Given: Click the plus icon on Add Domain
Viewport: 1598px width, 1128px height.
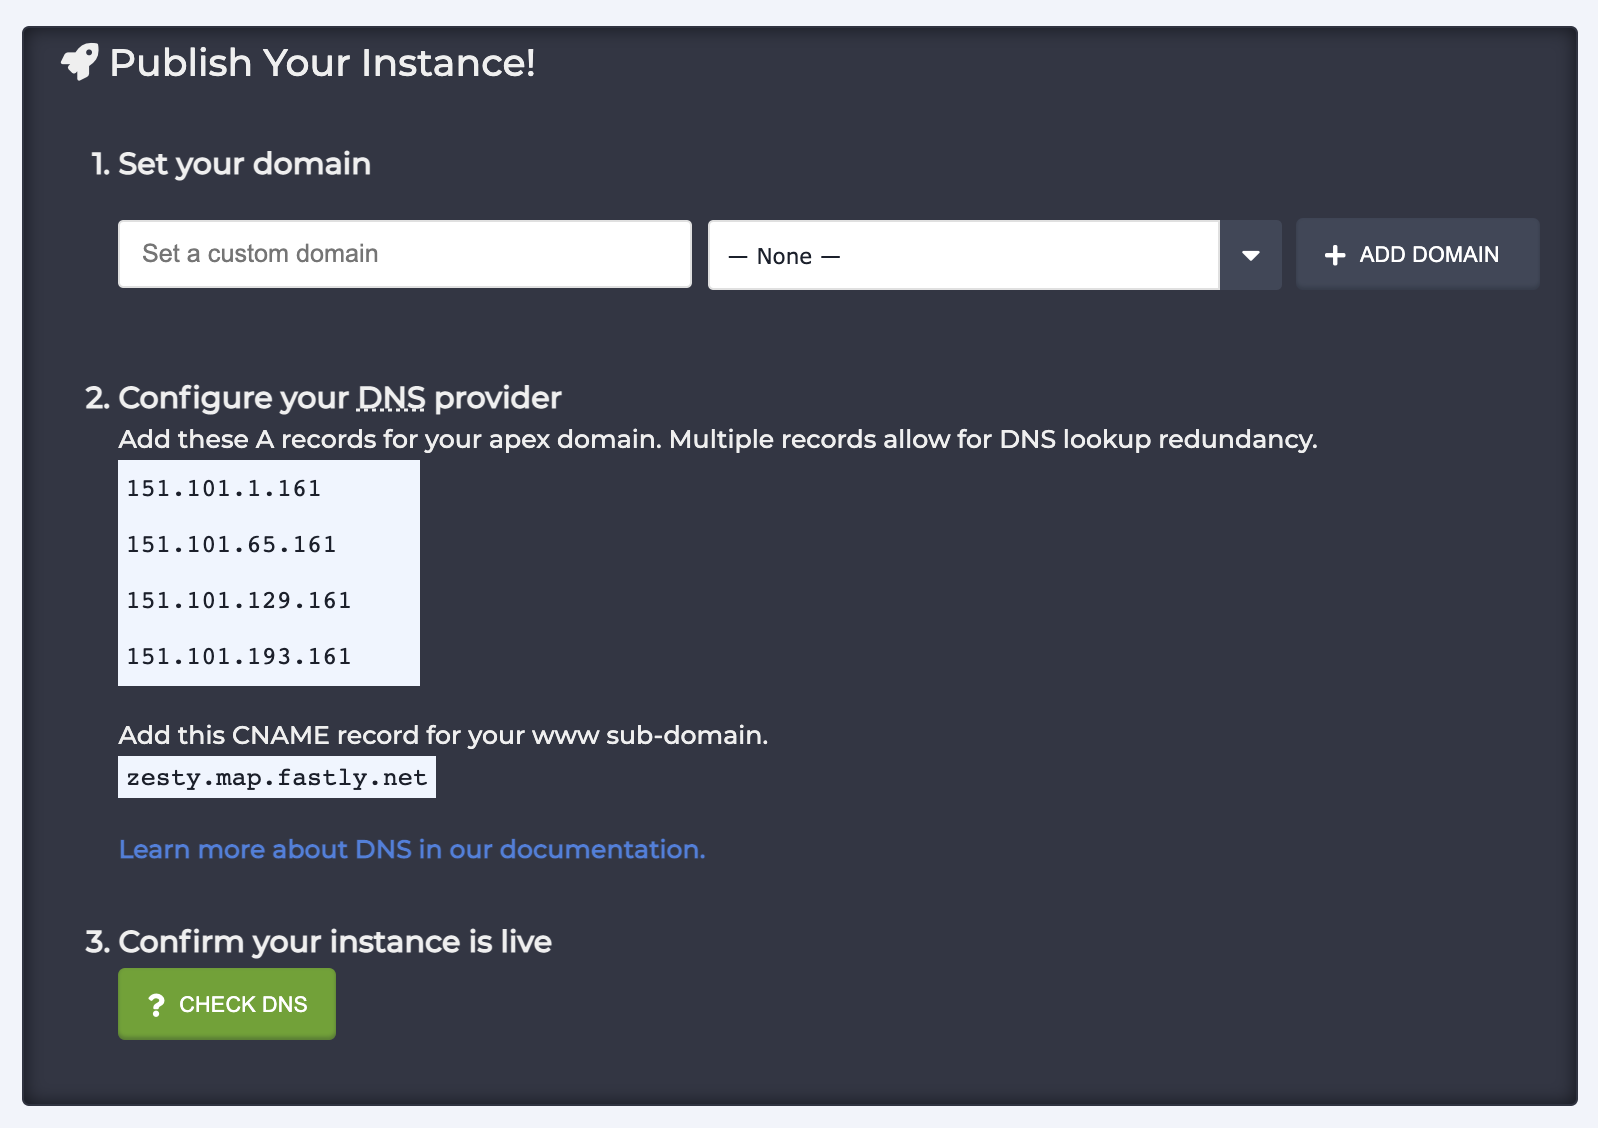Looking at the screenshot, I should (x=1335, y=255).
